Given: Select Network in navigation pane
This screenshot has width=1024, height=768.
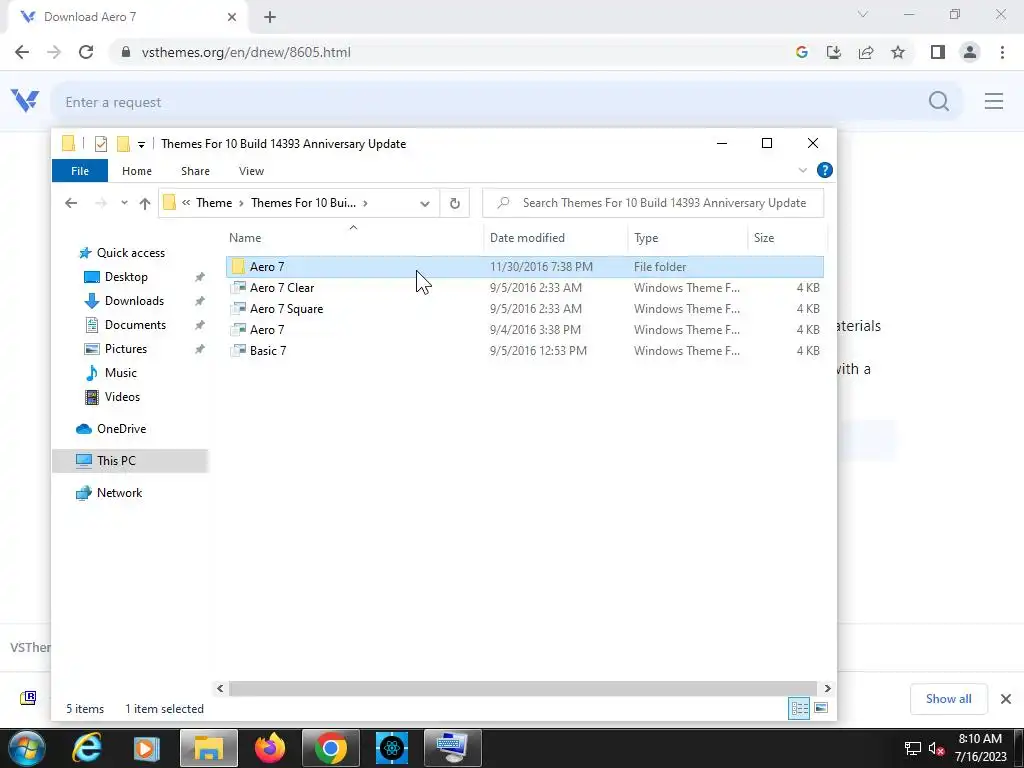Looking at the screenshot, I should [x=120, y=493].
